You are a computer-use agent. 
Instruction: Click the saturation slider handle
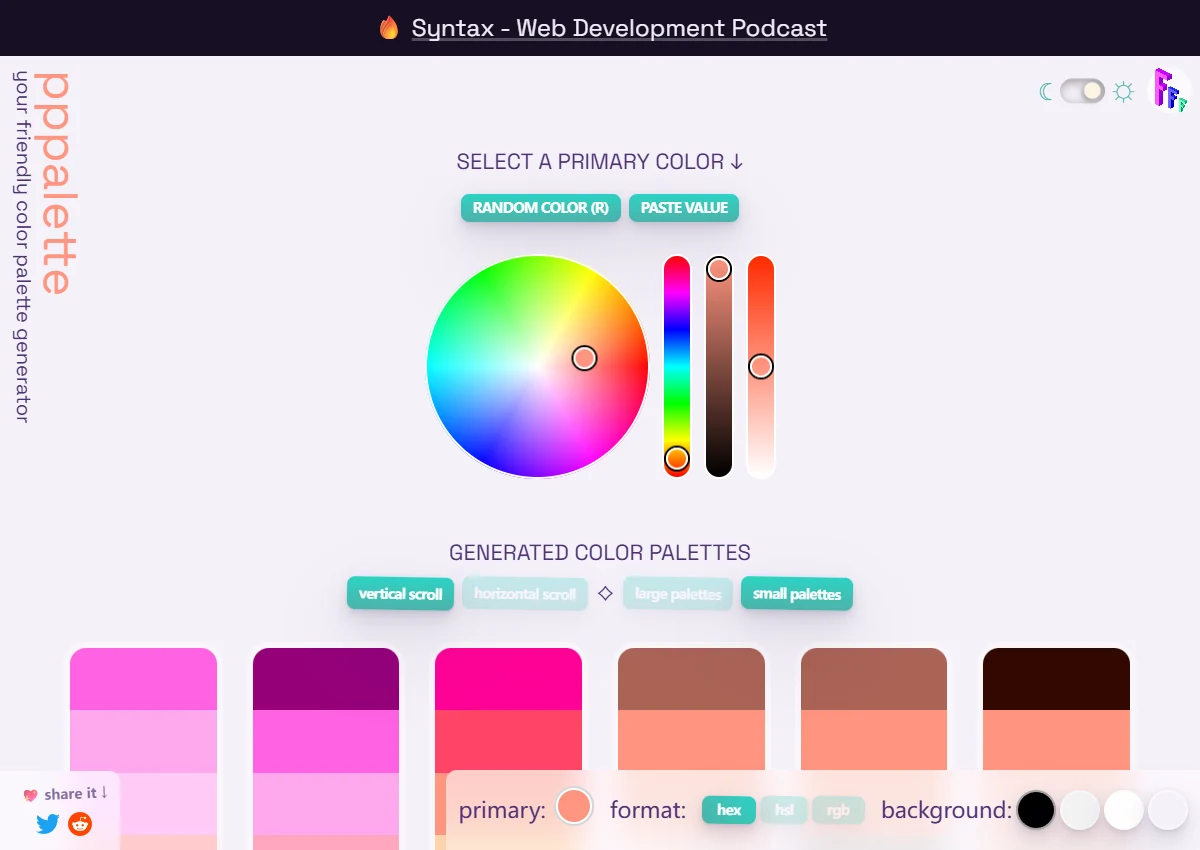tap(761, 367)
